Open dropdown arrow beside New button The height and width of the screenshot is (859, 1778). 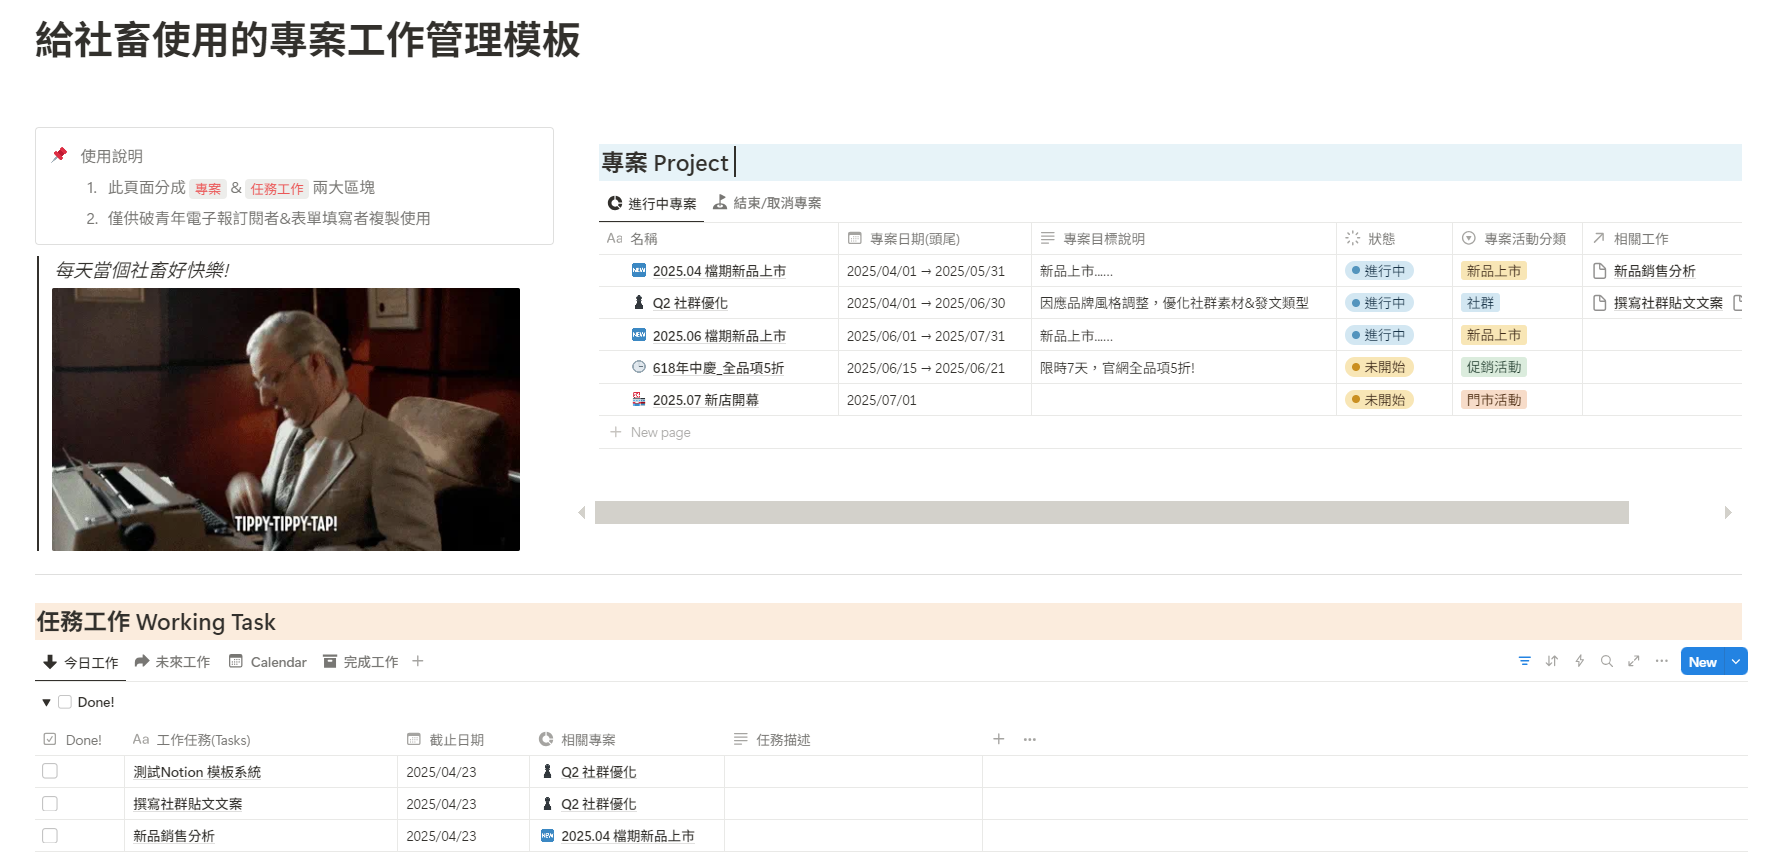pyautogui.click(x=1736, y=661)
